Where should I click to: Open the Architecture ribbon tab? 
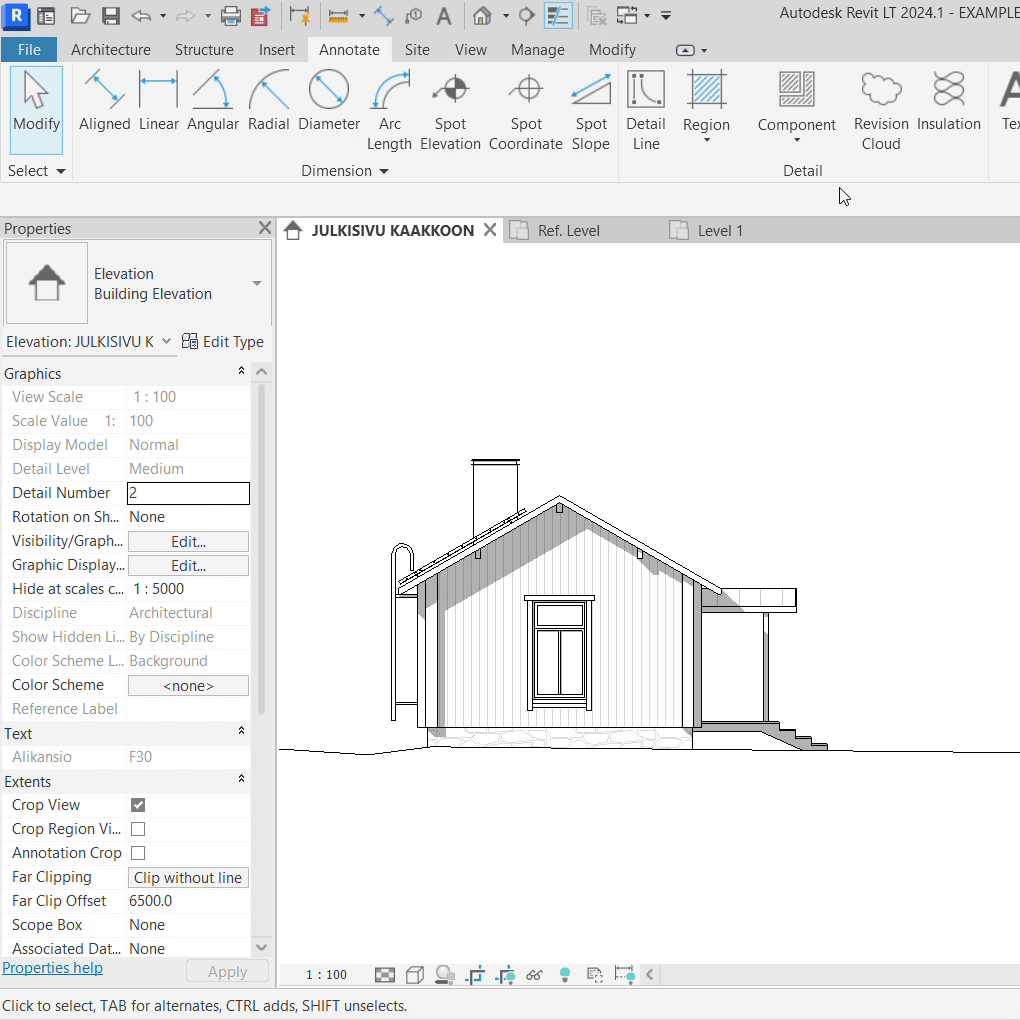pos(111,49)
